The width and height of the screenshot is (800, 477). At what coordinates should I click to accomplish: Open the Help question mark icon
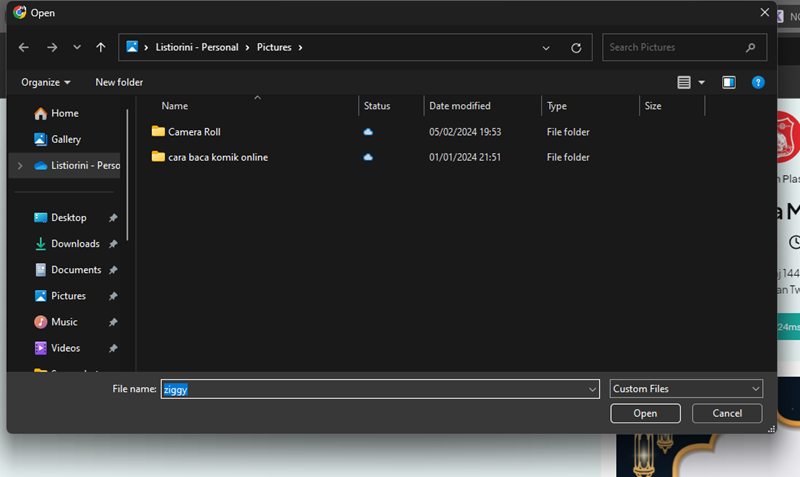click(x=758, y=82)
